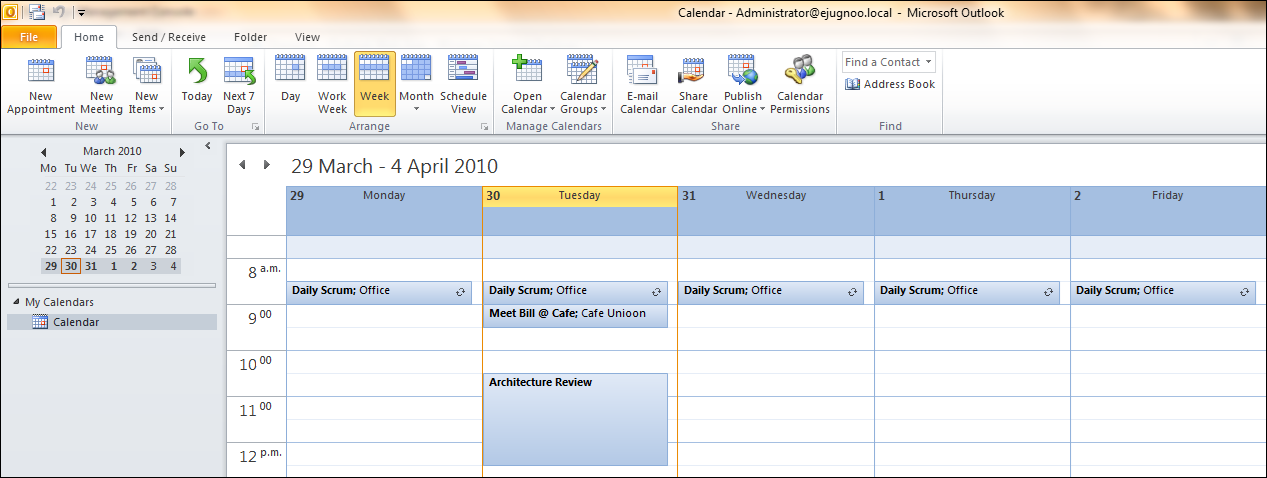Collapse the navigation pane

[207, 146]
